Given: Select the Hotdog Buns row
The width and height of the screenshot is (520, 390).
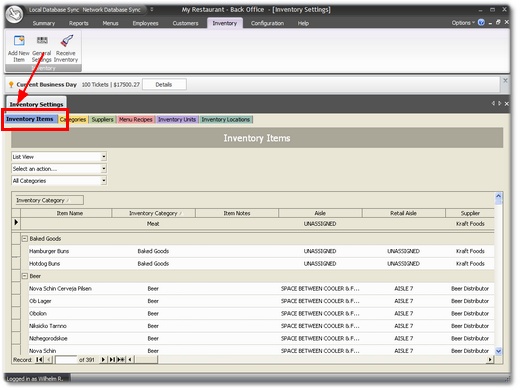Looking at the screenshot, I should 261,263.
